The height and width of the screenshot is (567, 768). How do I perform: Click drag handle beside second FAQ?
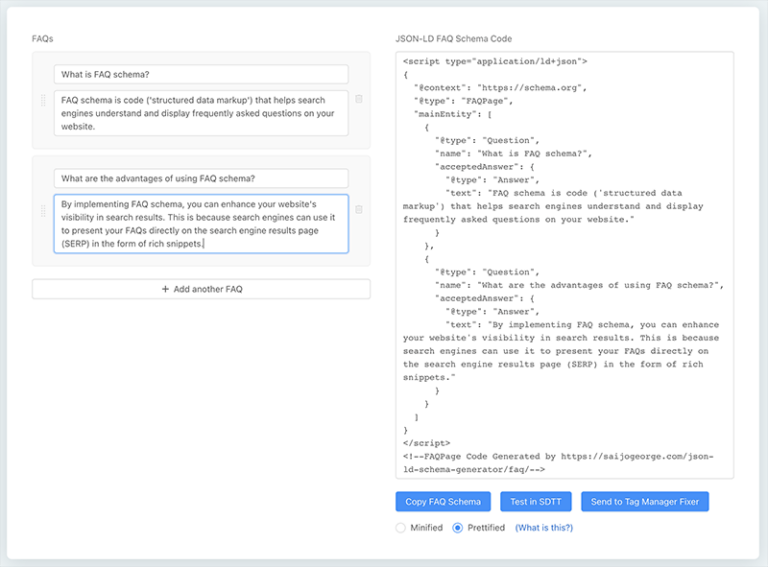tap(43, 211)
